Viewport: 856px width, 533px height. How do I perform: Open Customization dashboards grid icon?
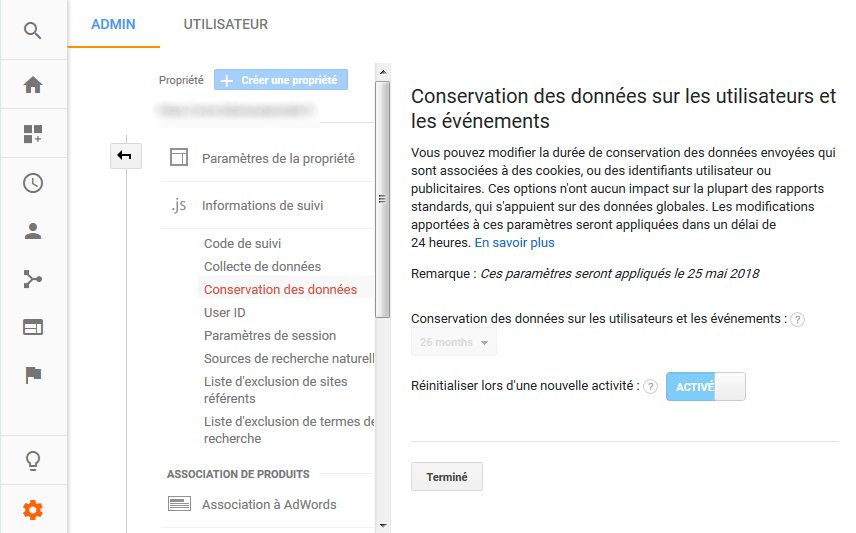[33, 134]
